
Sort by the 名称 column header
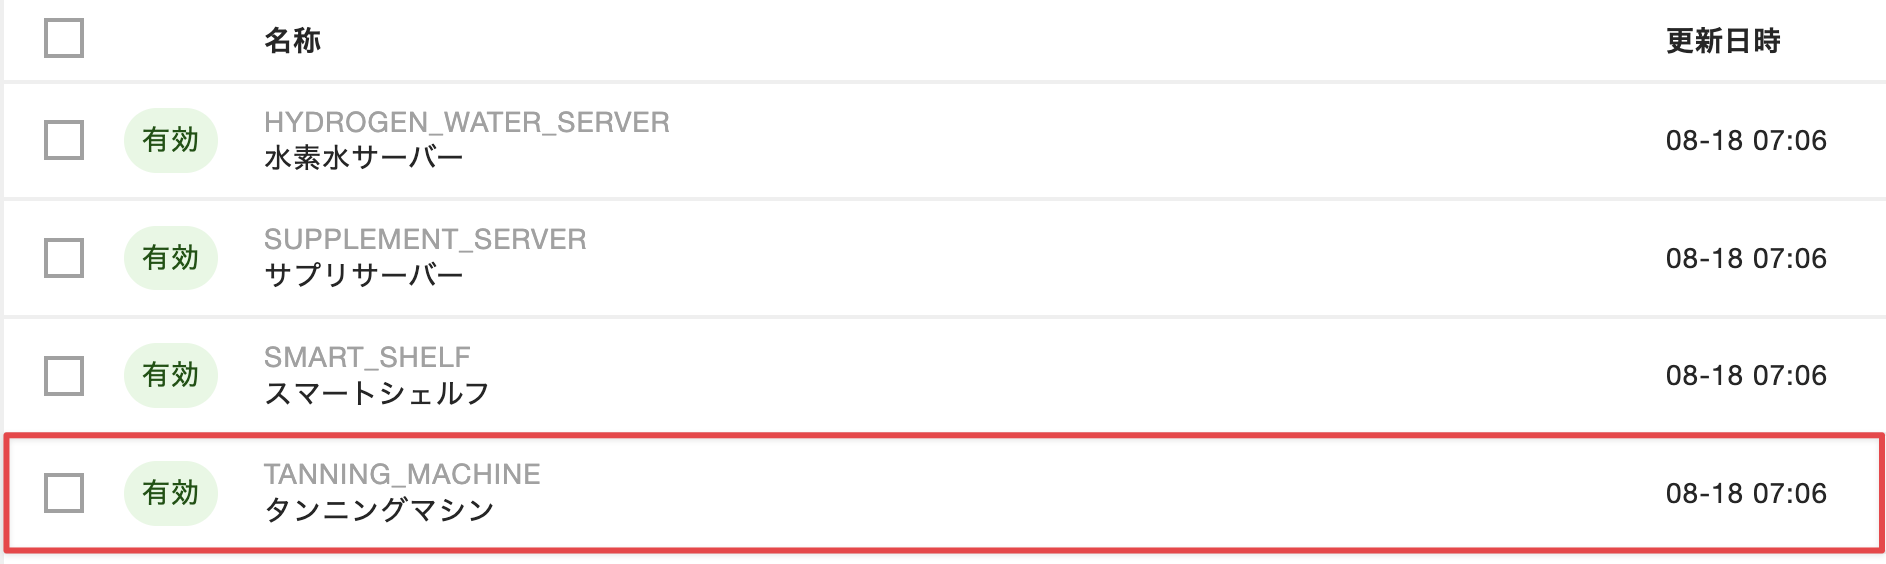point(292,41)
